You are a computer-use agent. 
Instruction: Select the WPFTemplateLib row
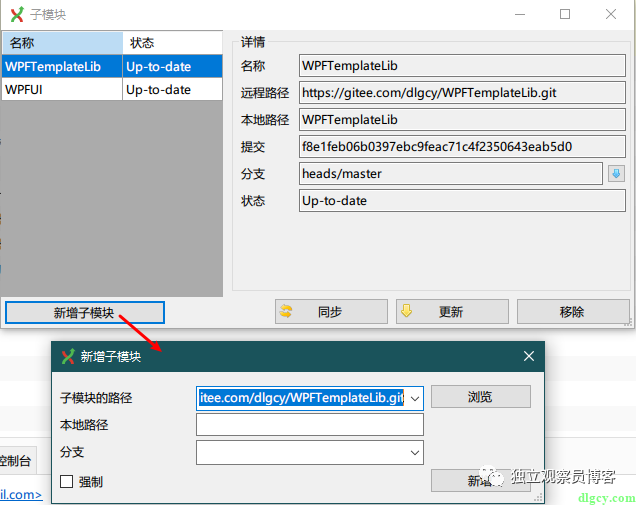click(112, 67)
